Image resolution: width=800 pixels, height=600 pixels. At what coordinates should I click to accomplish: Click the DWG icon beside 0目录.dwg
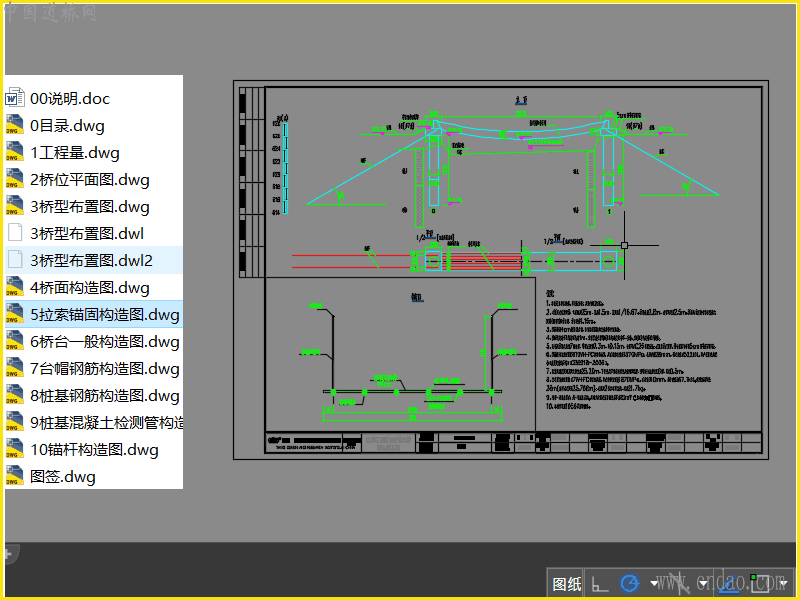(15, 124)
